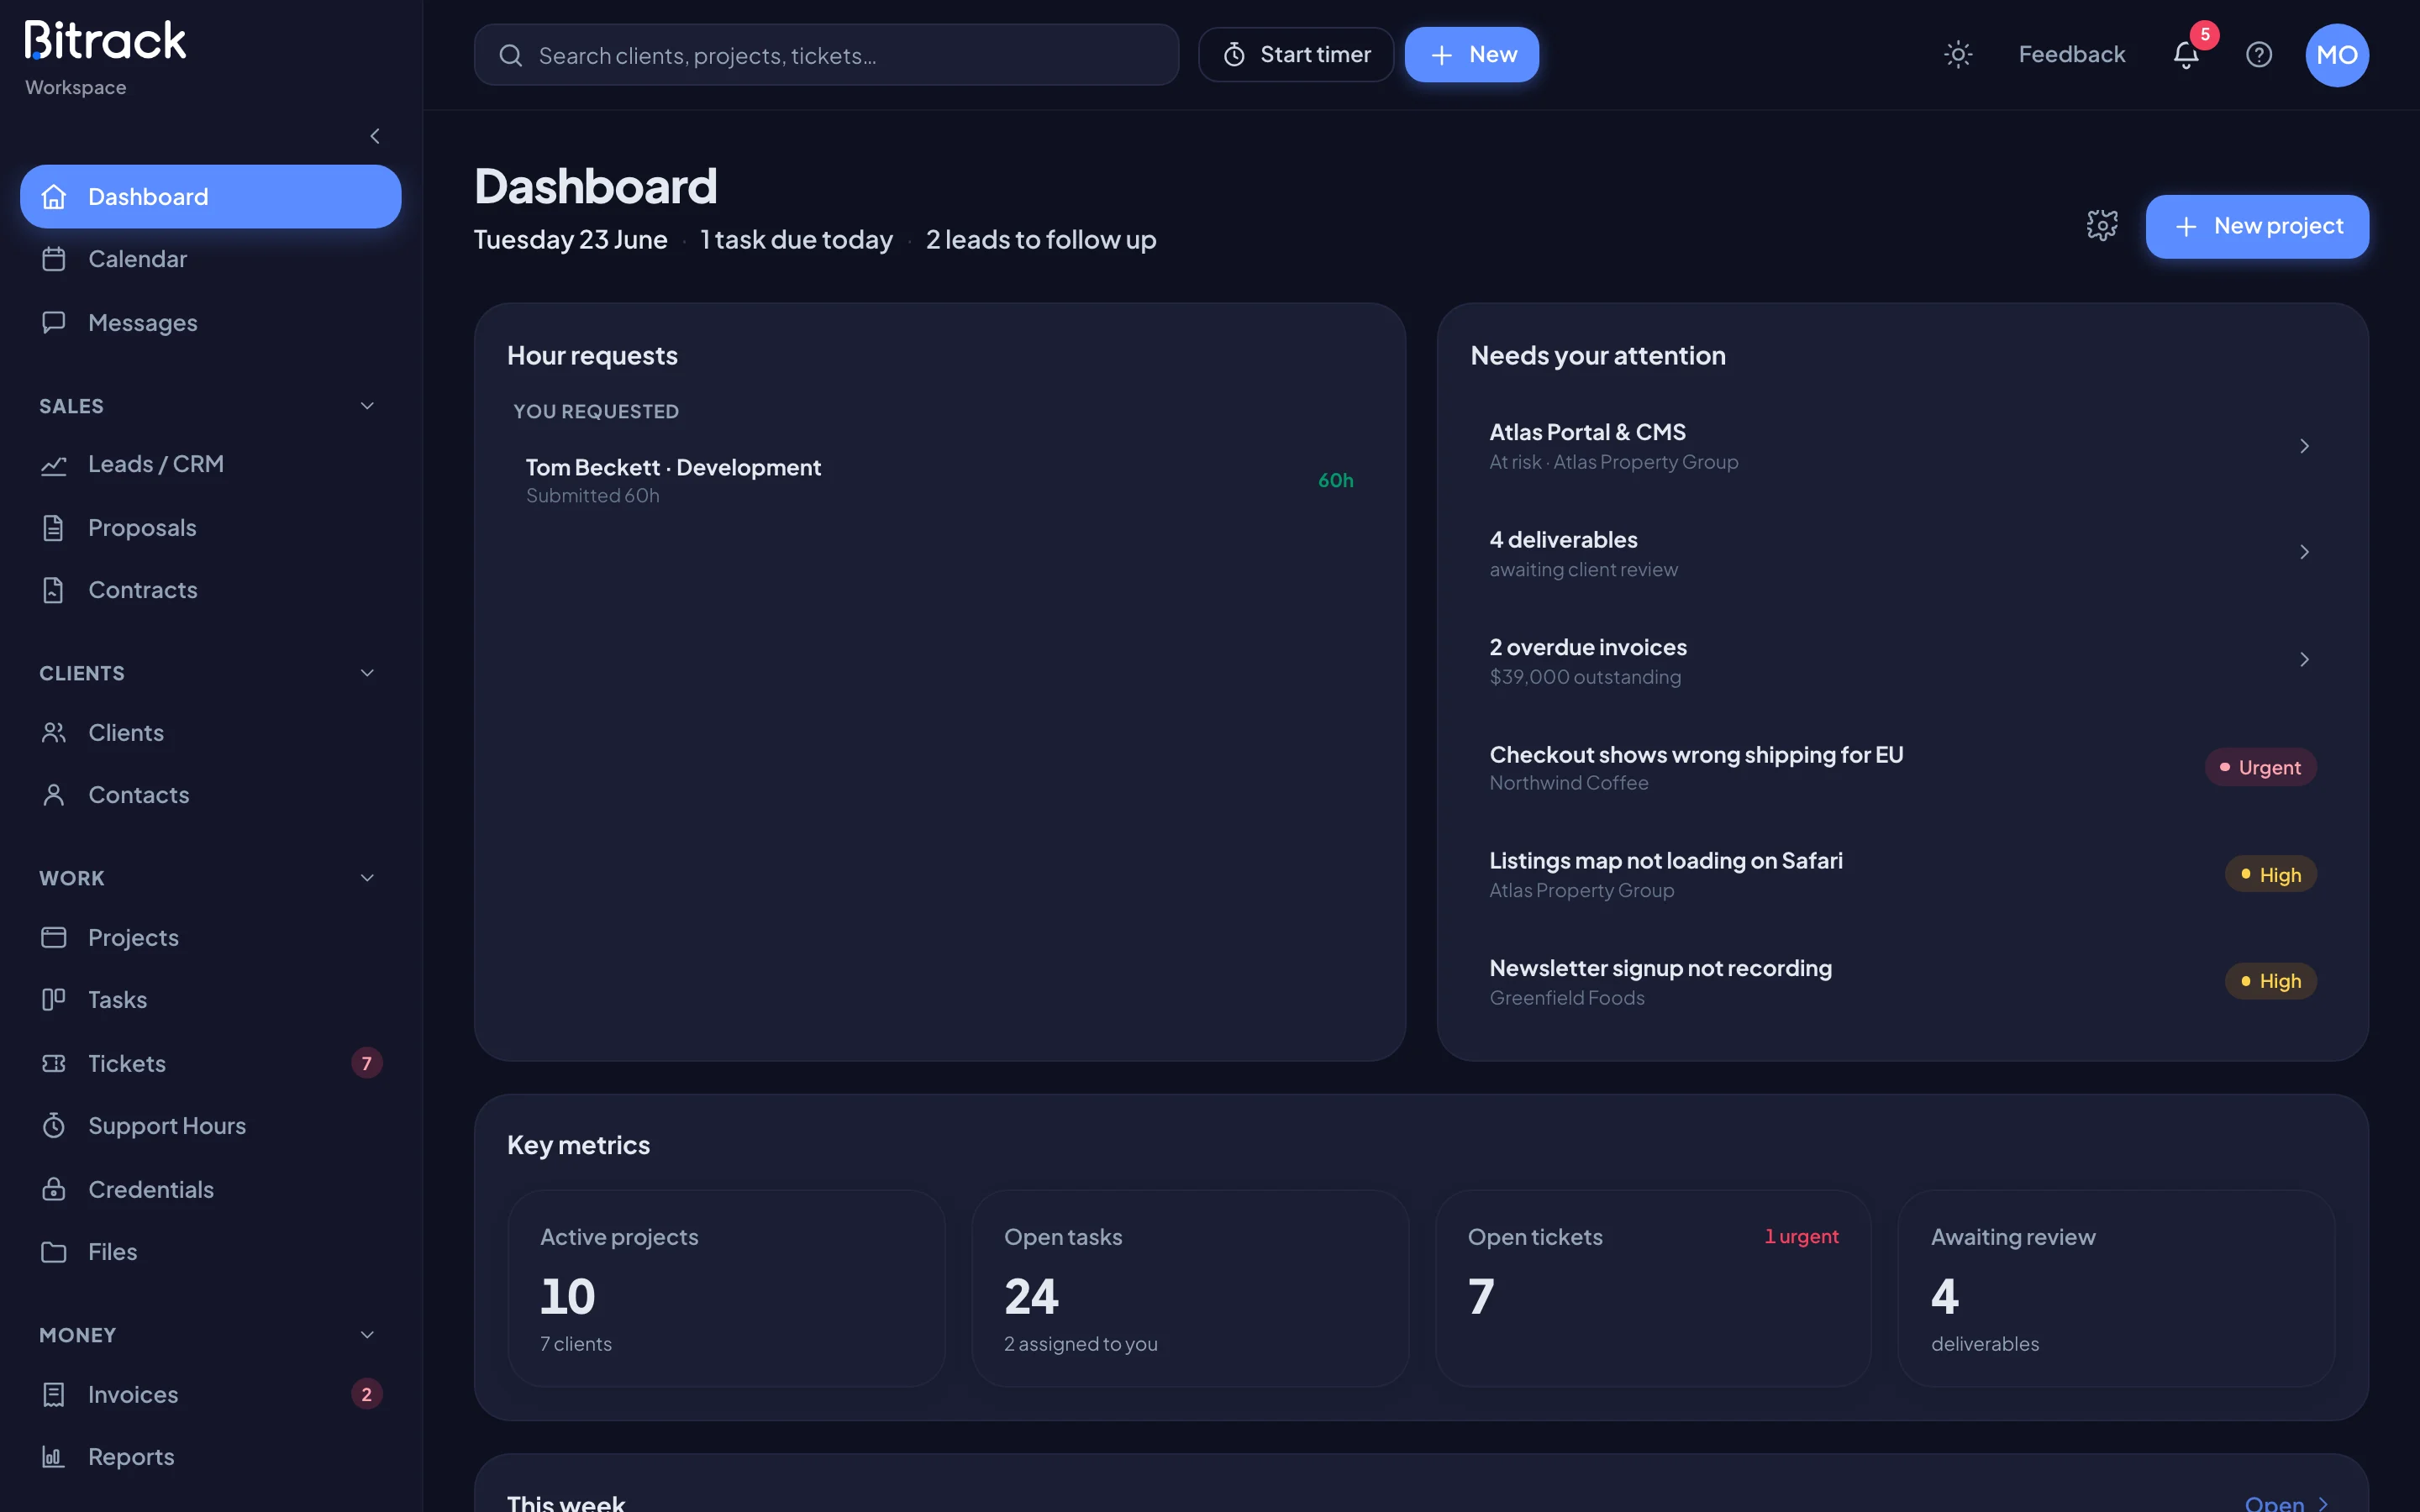Toggle light theme with the sun icon

[x=1958, y=54]
